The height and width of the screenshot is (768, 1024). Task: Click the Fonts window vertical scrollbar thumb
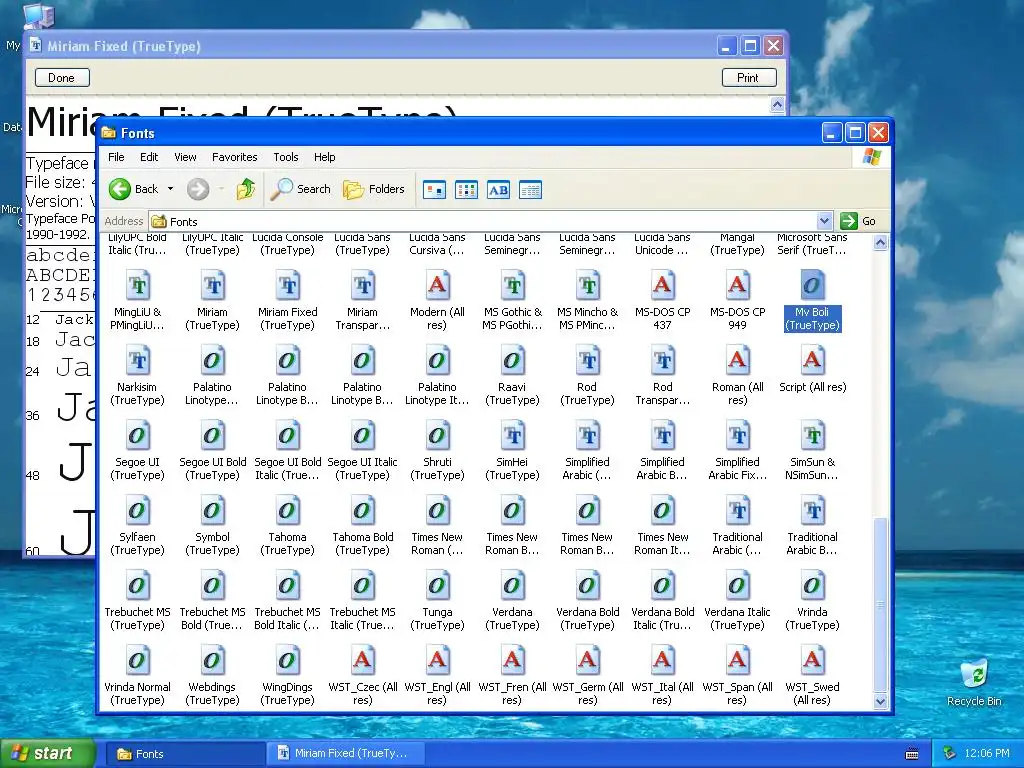click(x=880, y=605)
